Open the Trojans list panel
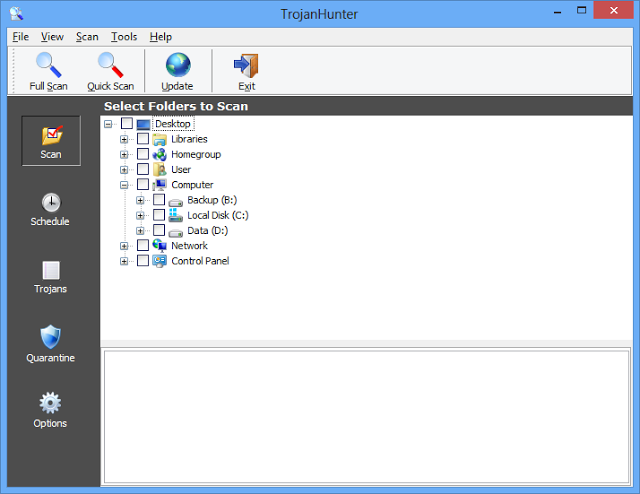640x494 pixels. (51, 278)
